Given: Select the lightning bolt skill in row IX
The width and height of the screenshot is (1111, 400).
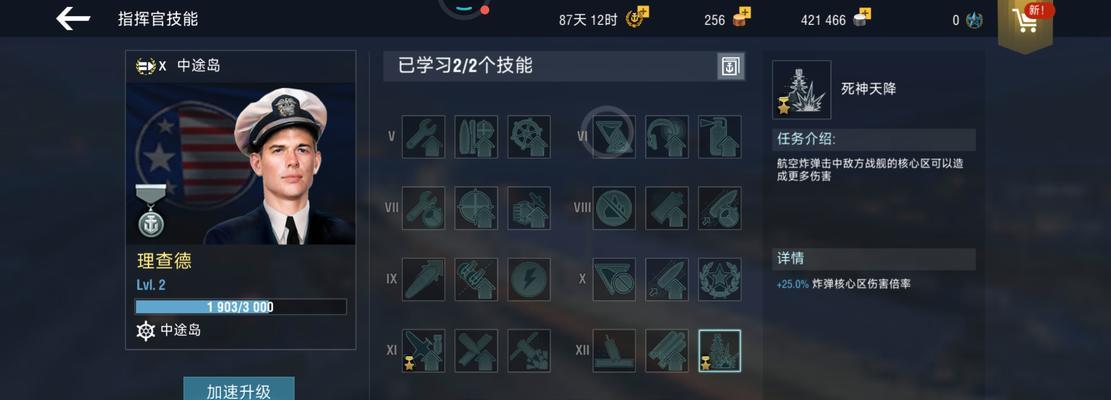Looking at the screenshot, I should [x=529, y=279].
